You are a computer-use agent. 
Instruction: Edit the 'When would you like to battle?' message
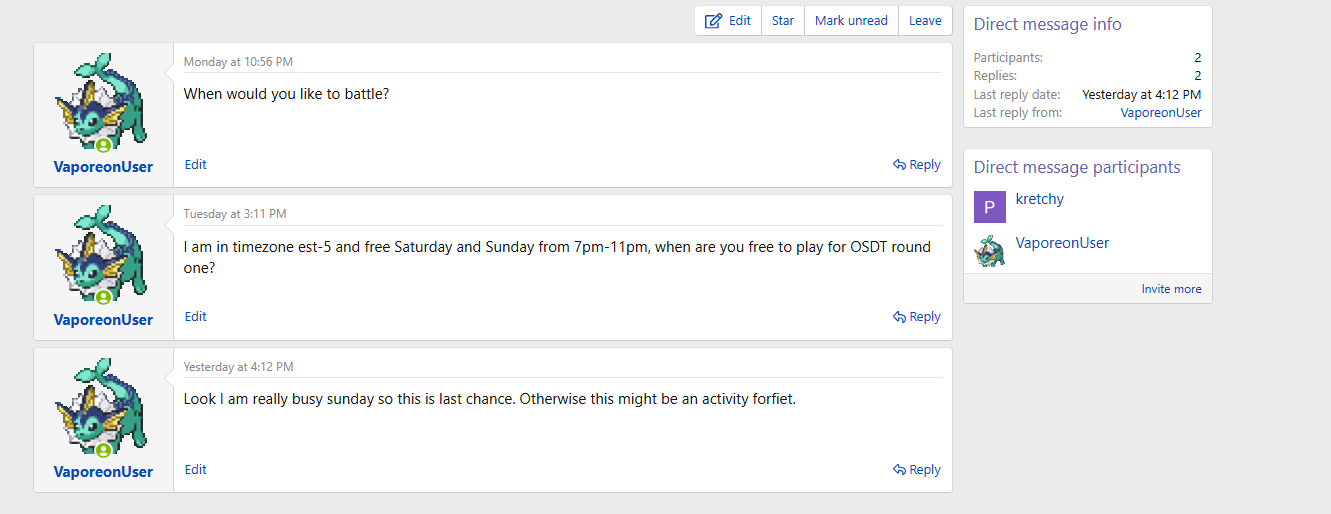196,165
